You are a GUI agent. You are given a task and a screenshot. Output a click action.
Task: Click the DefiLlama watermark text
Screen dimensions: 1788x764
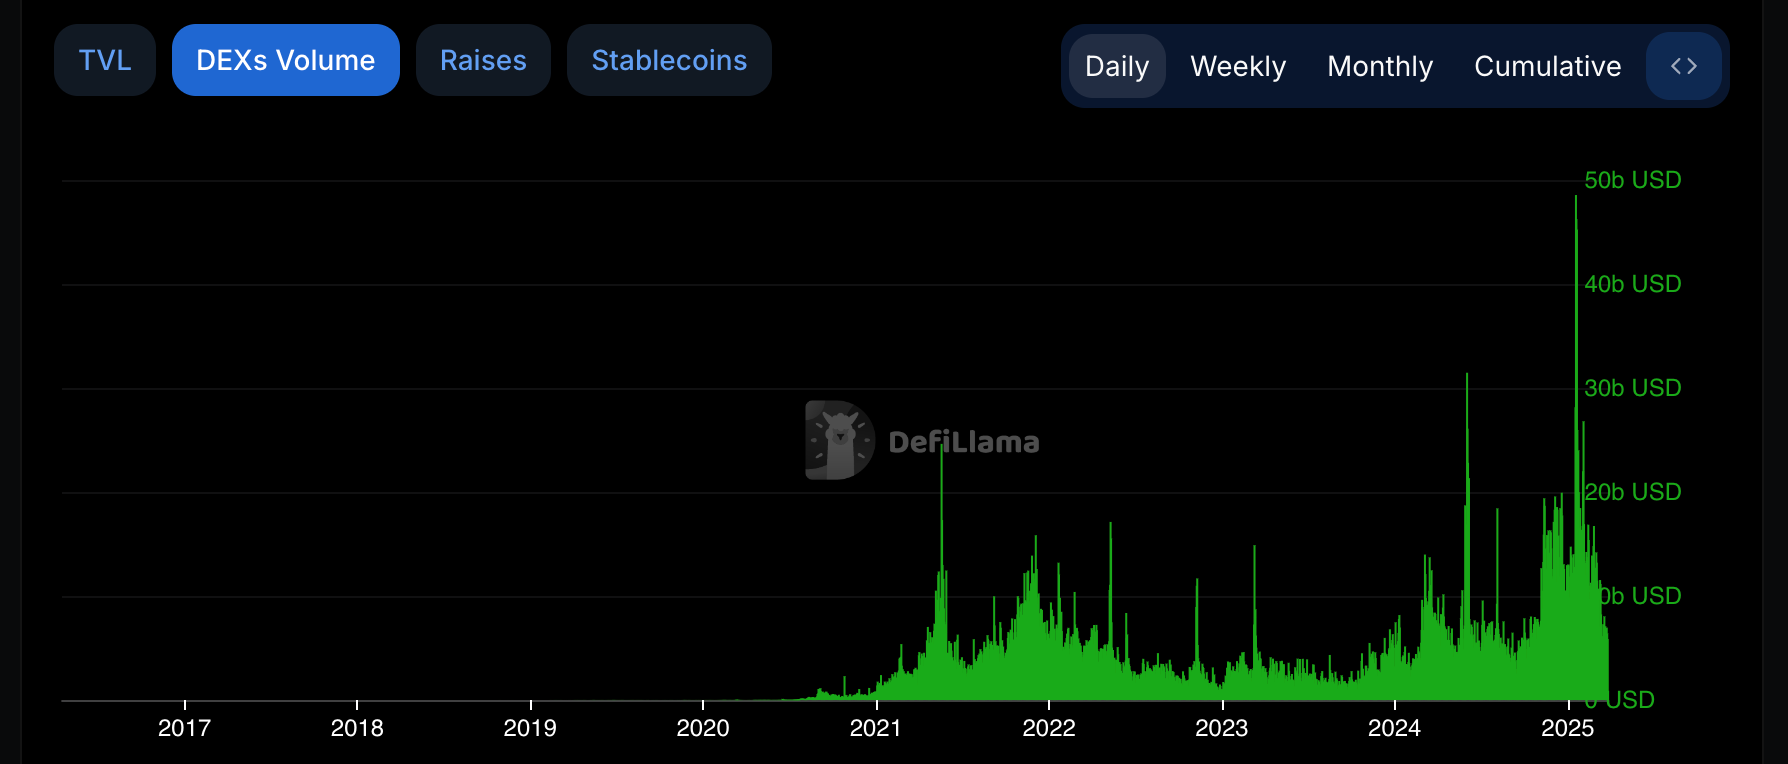963,442
